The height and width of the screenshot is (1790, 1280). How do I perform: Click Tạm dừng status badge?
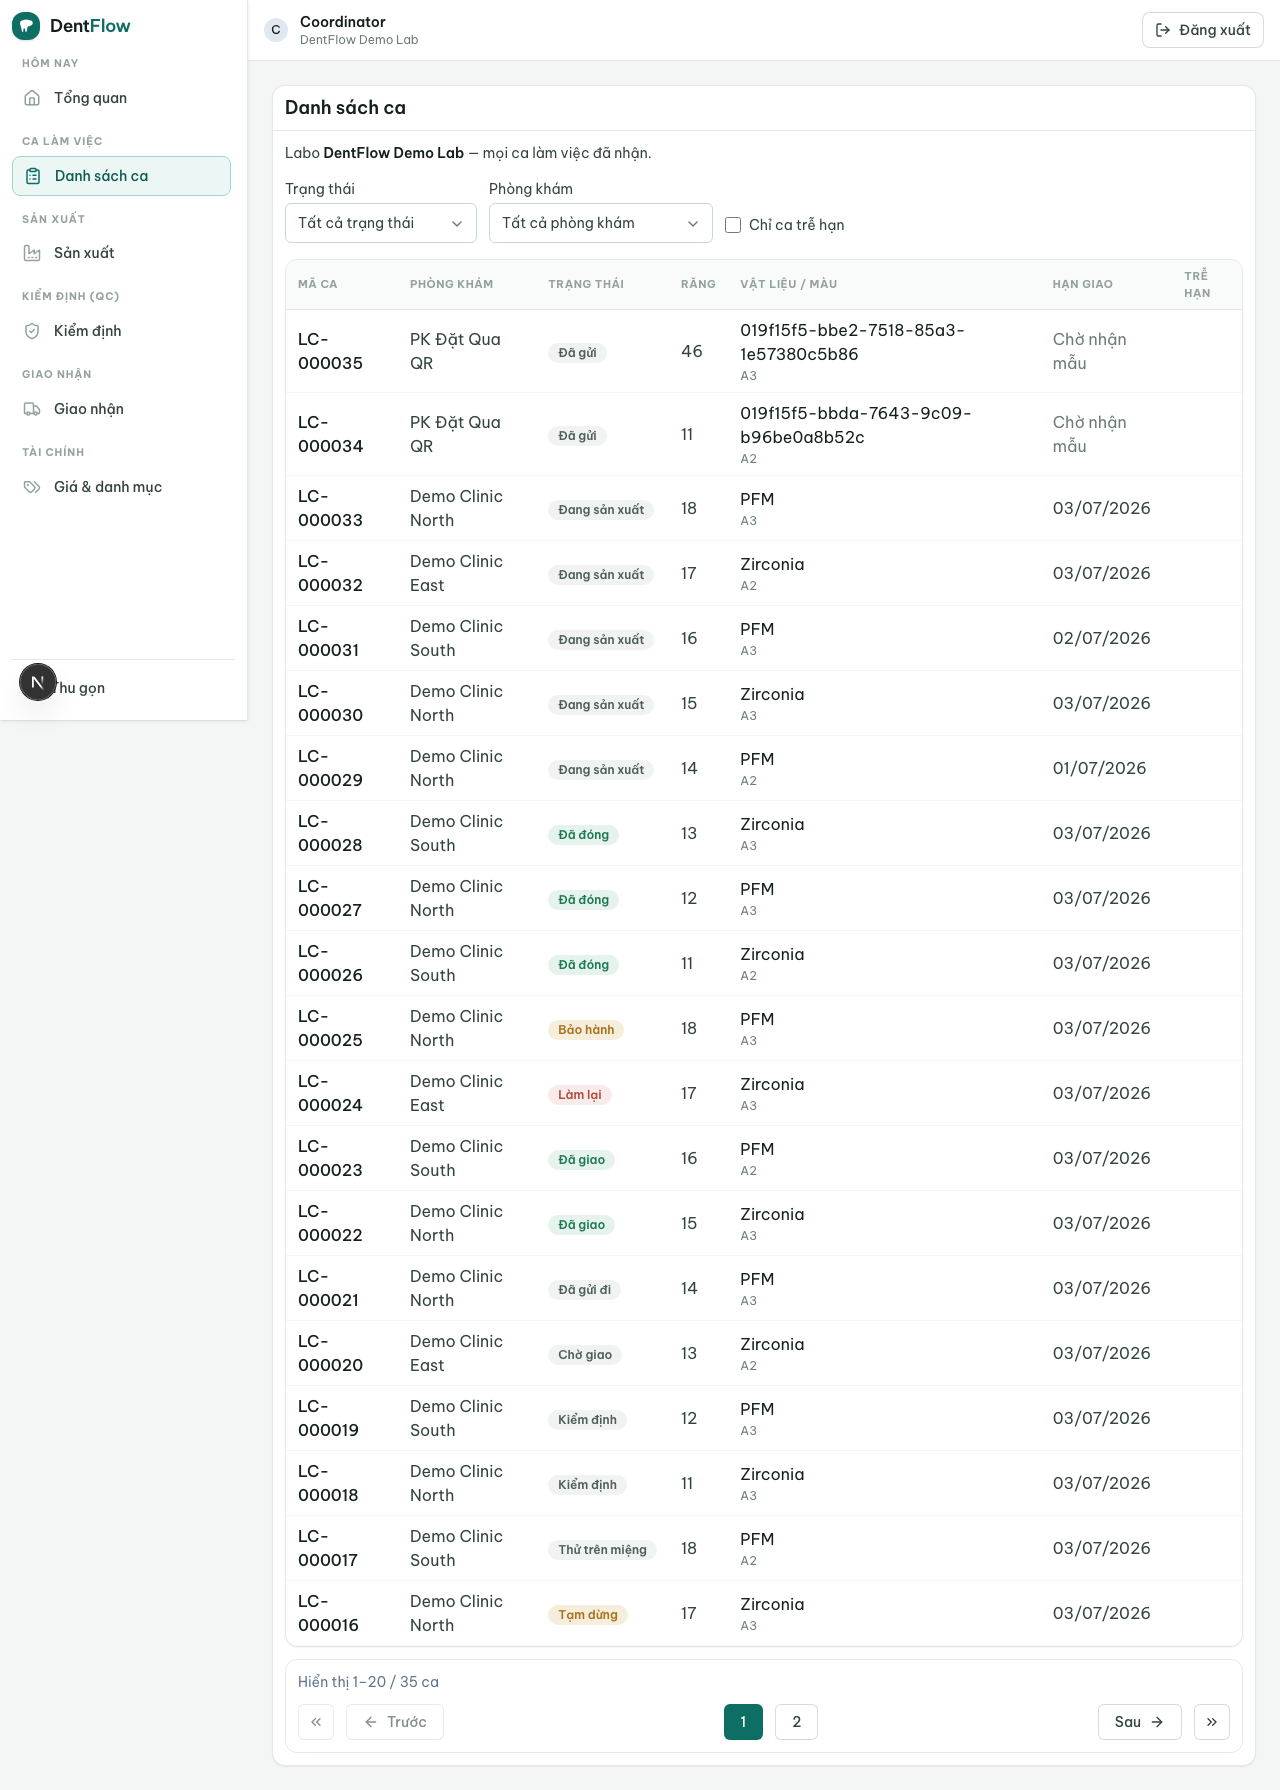coord(588,1615)
